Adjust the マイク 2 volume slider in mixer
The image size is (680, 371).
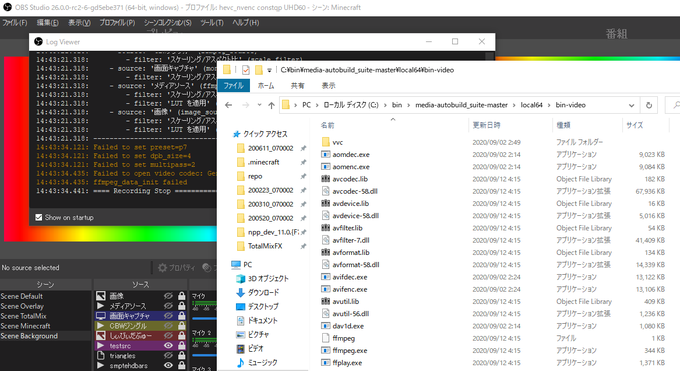click(x=204, y=355)
